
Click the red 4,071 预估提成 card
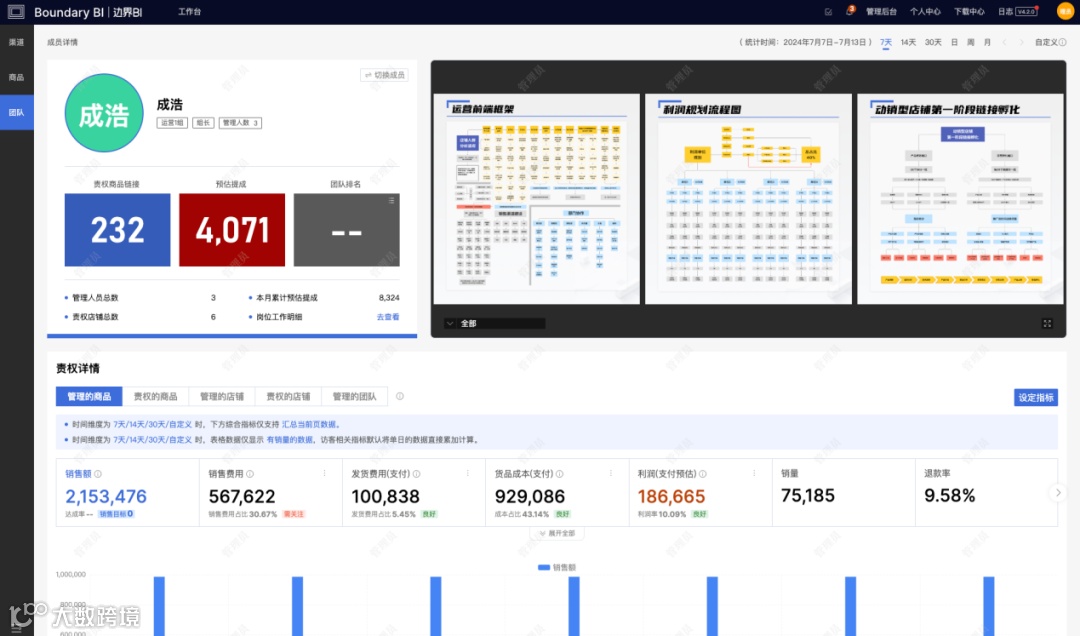(x=232, y=229)
